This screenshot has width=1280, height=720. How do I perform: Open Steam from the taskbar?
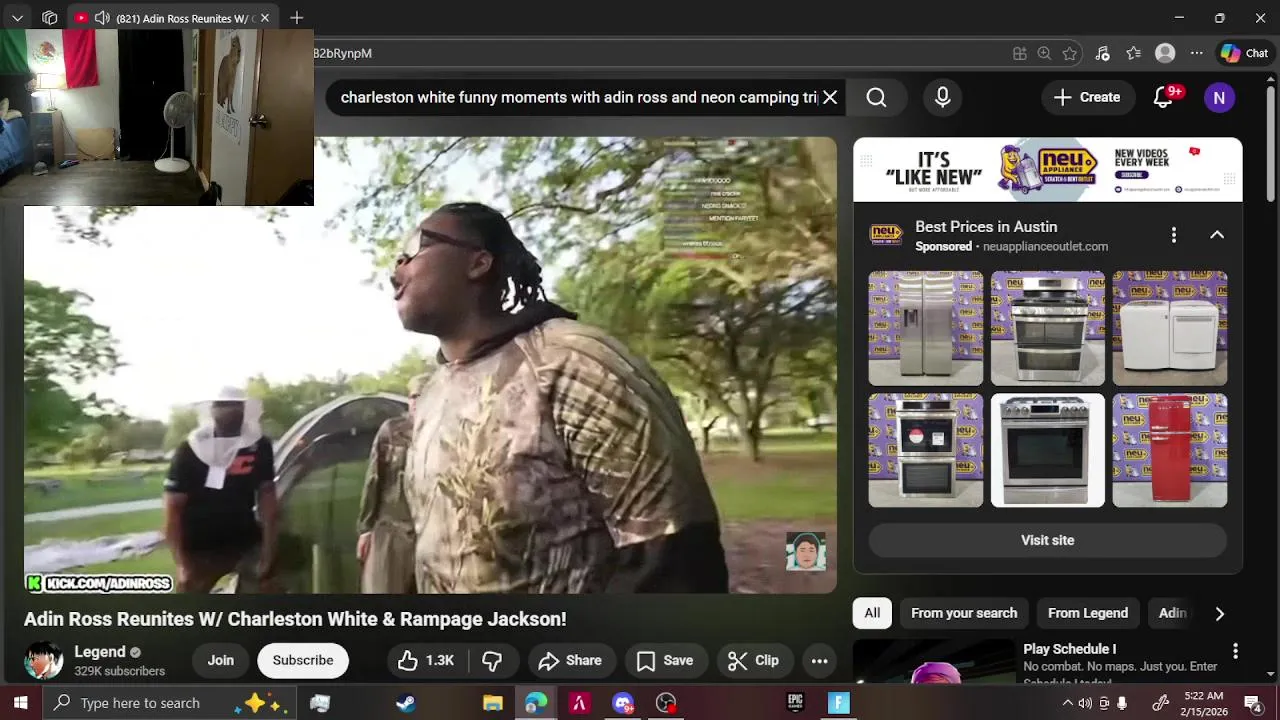click(x=406, y=703)
